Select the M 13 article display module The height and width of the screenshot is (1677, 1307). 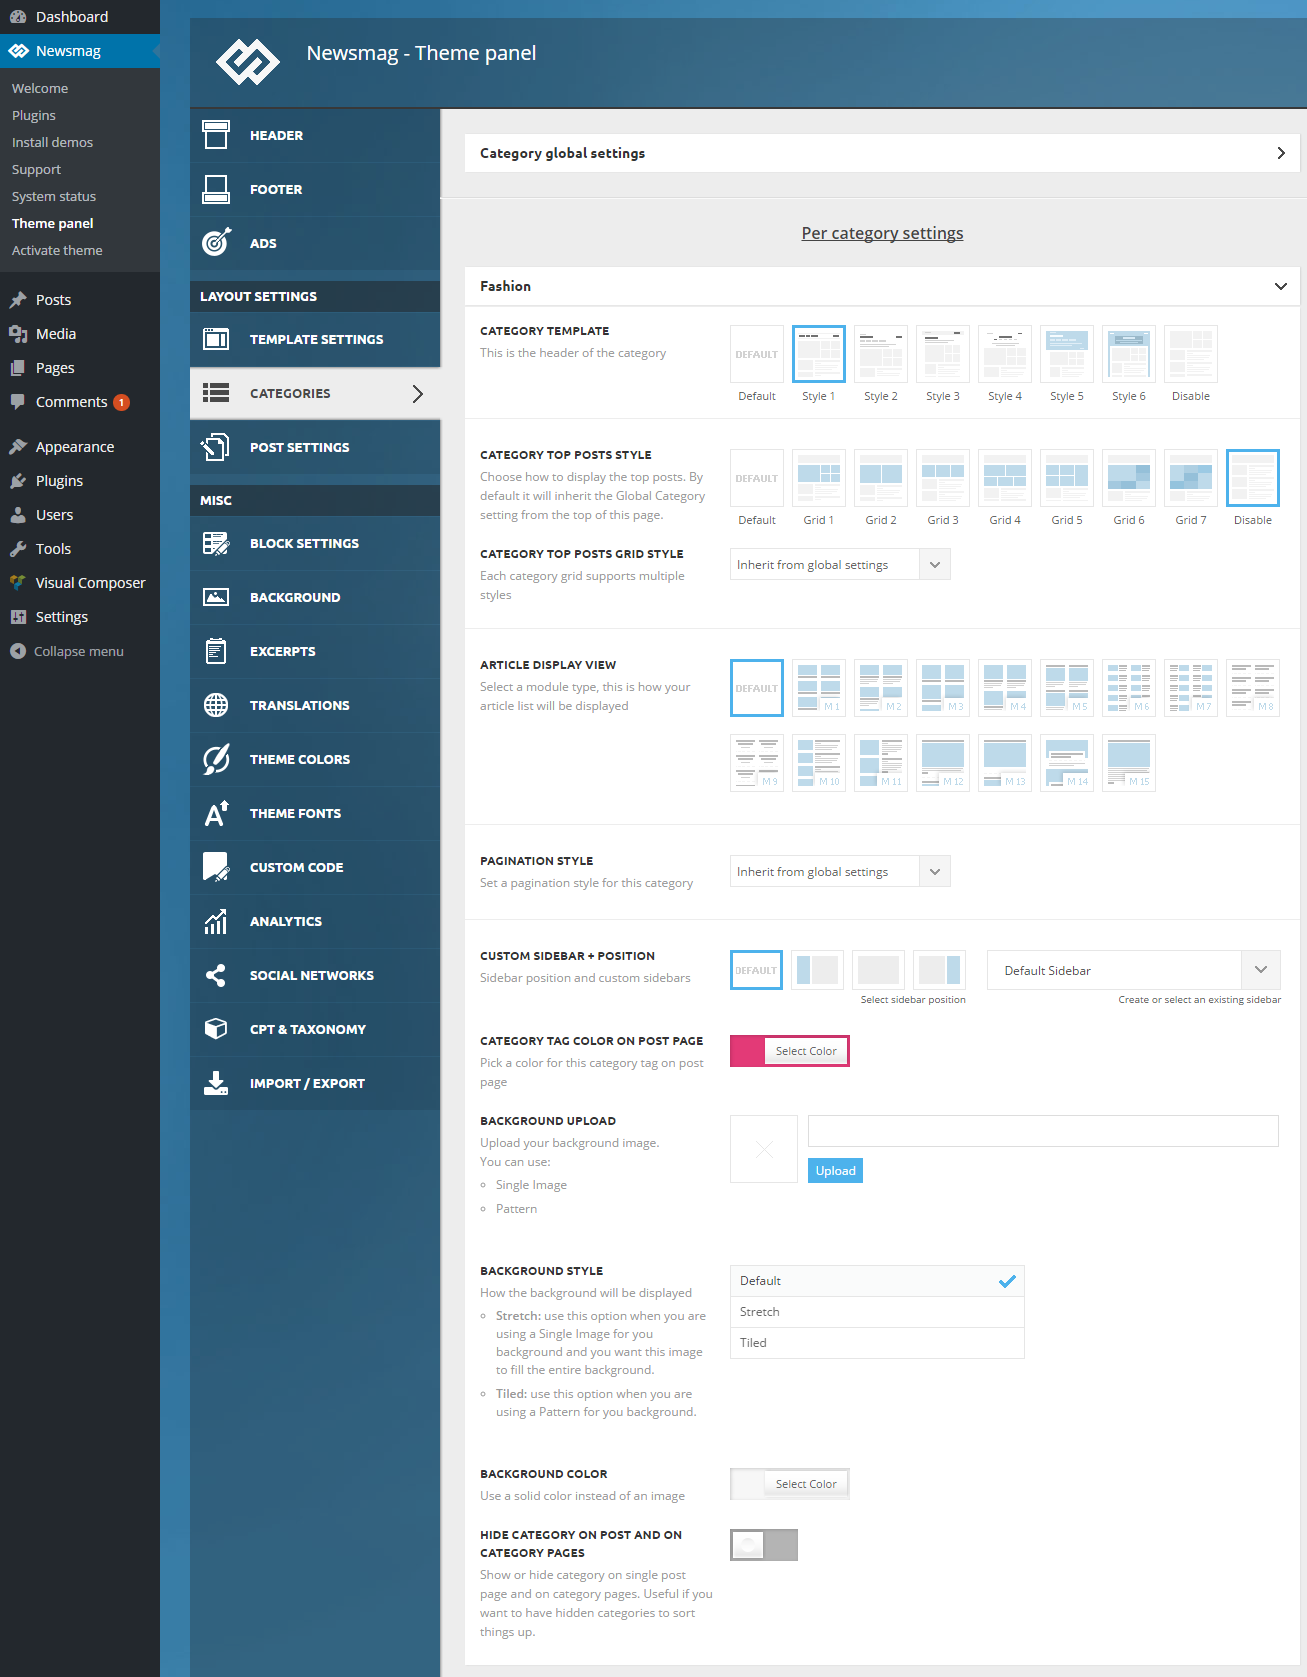[x=1005, y=763]
